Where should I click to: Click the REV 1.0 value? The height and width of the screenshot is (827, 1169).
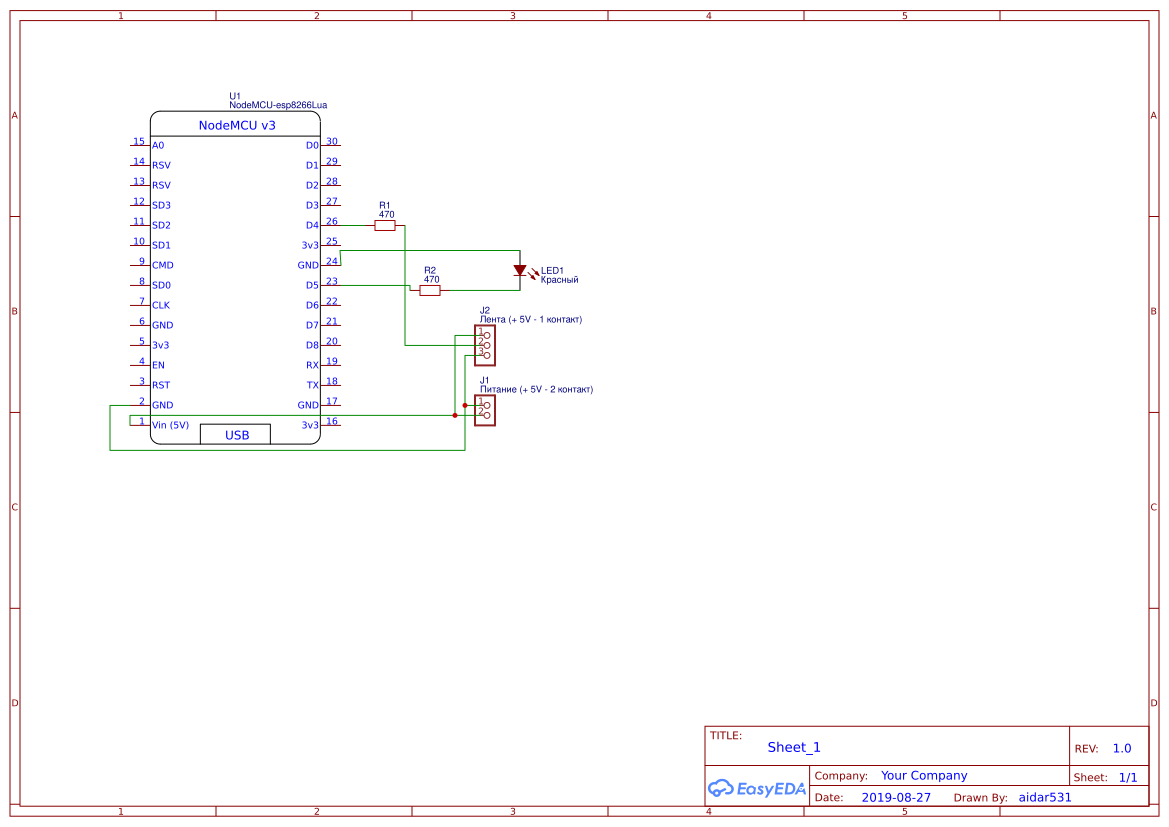1122,748
